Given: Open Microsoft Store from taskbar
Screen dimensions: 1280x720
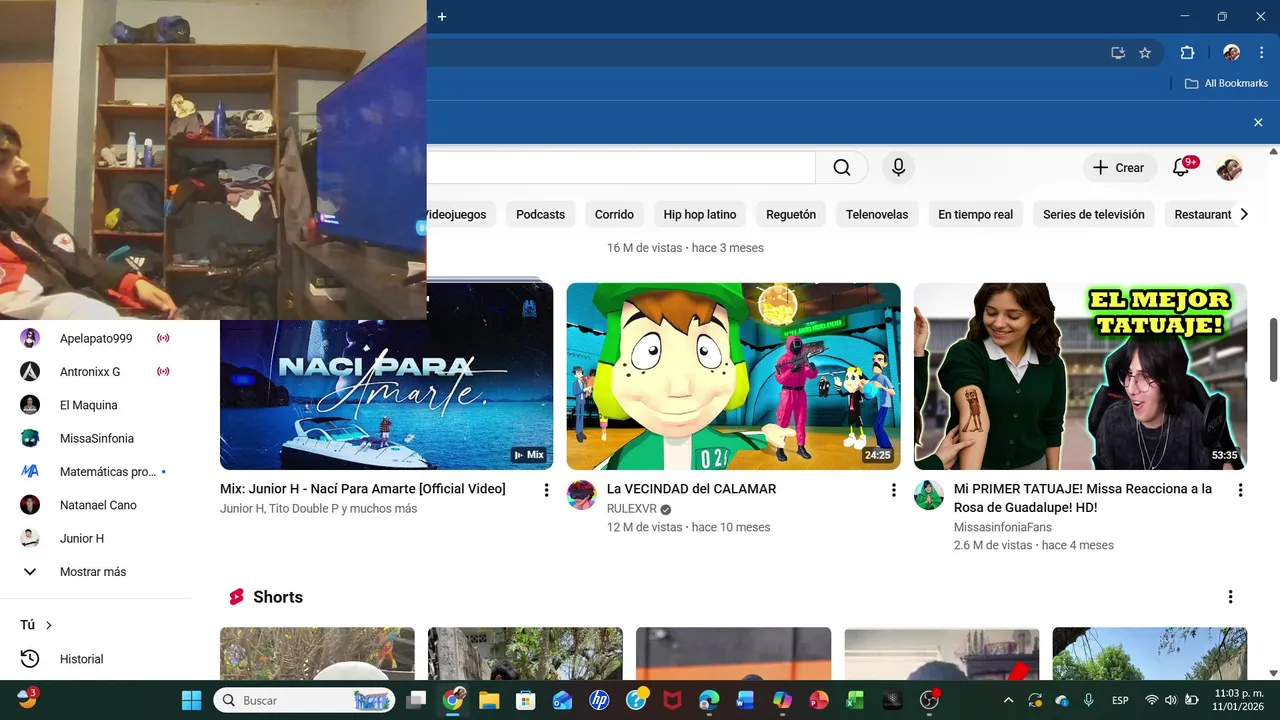Looking at the screenshot, I should pos(525,700).
